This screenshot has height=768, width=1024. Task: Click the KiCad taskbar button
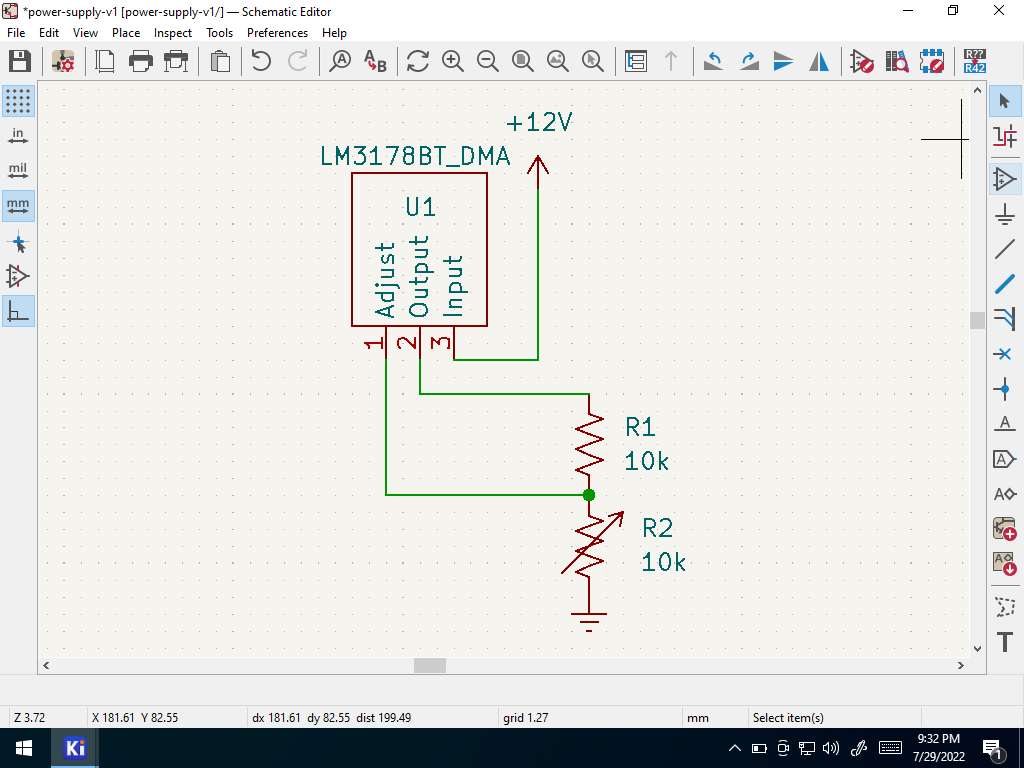pos(75,748)
